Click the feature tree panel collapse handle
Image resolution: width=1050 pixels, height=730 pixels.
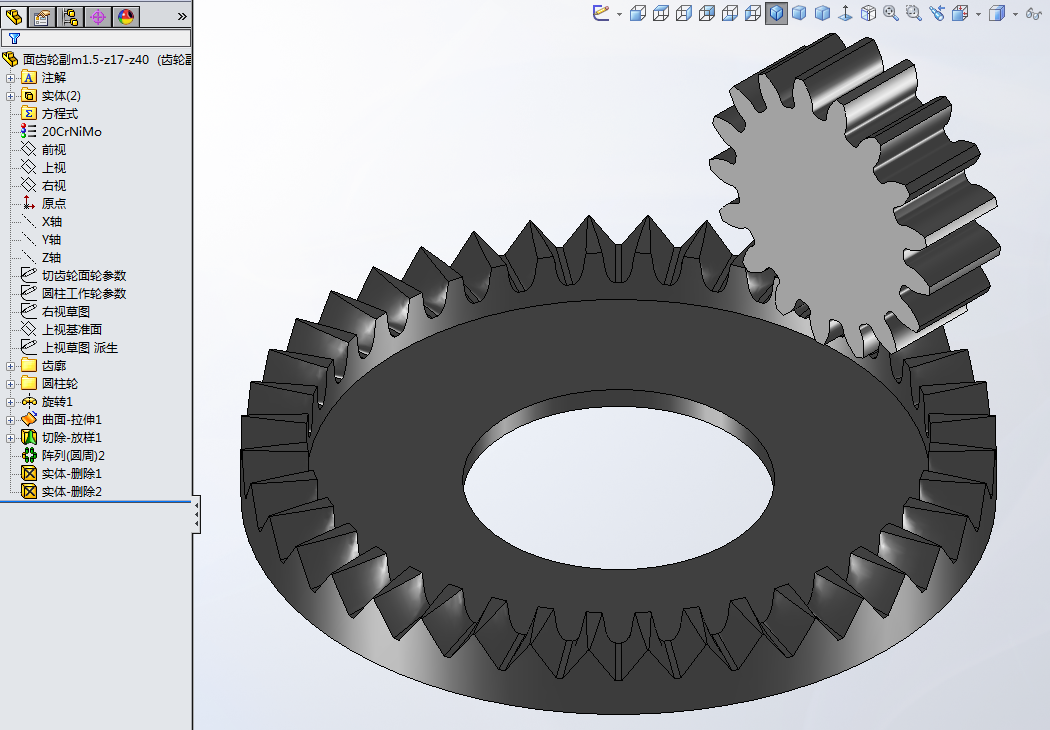click(196, 514)
